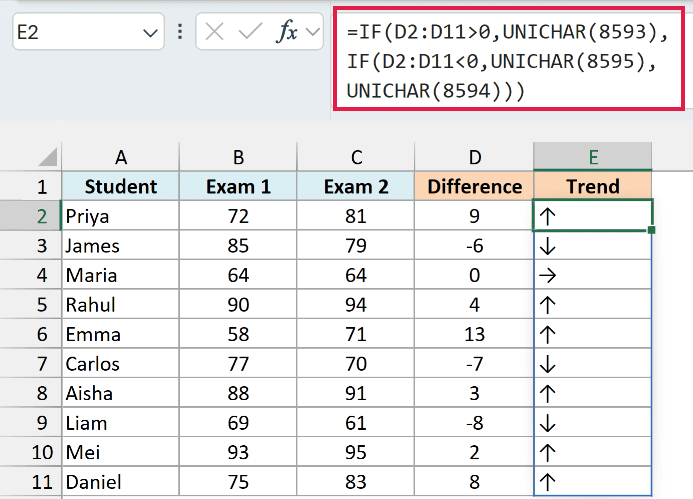Select the cell containing Carlos
Screen dimensions: 693x499
[x=121, y=363]
